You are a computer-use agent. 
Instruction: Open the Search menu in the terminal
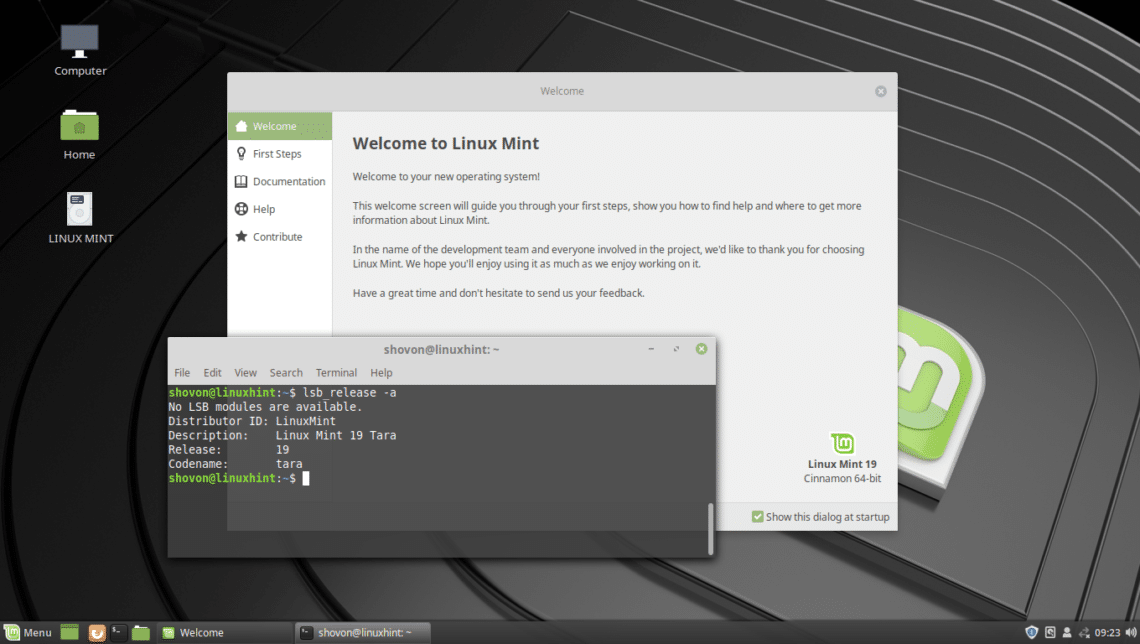tap(286, 372)
